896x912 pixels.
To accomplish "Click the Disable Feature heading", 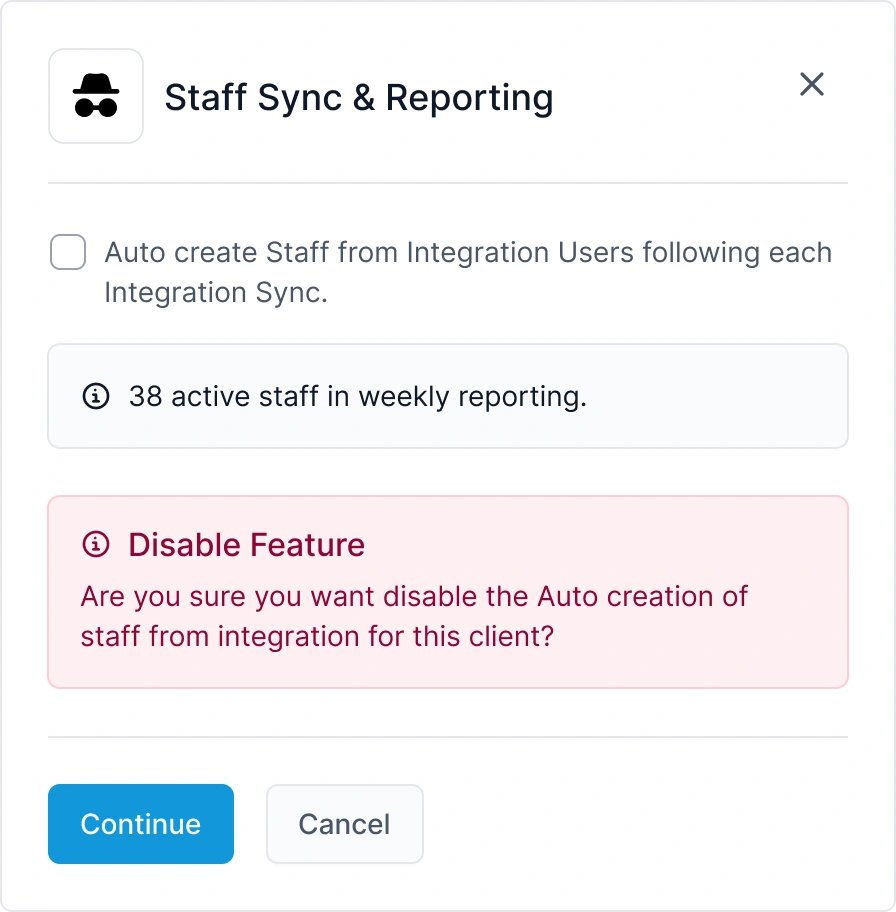I will pyautogui.click(x=247, y=545).
